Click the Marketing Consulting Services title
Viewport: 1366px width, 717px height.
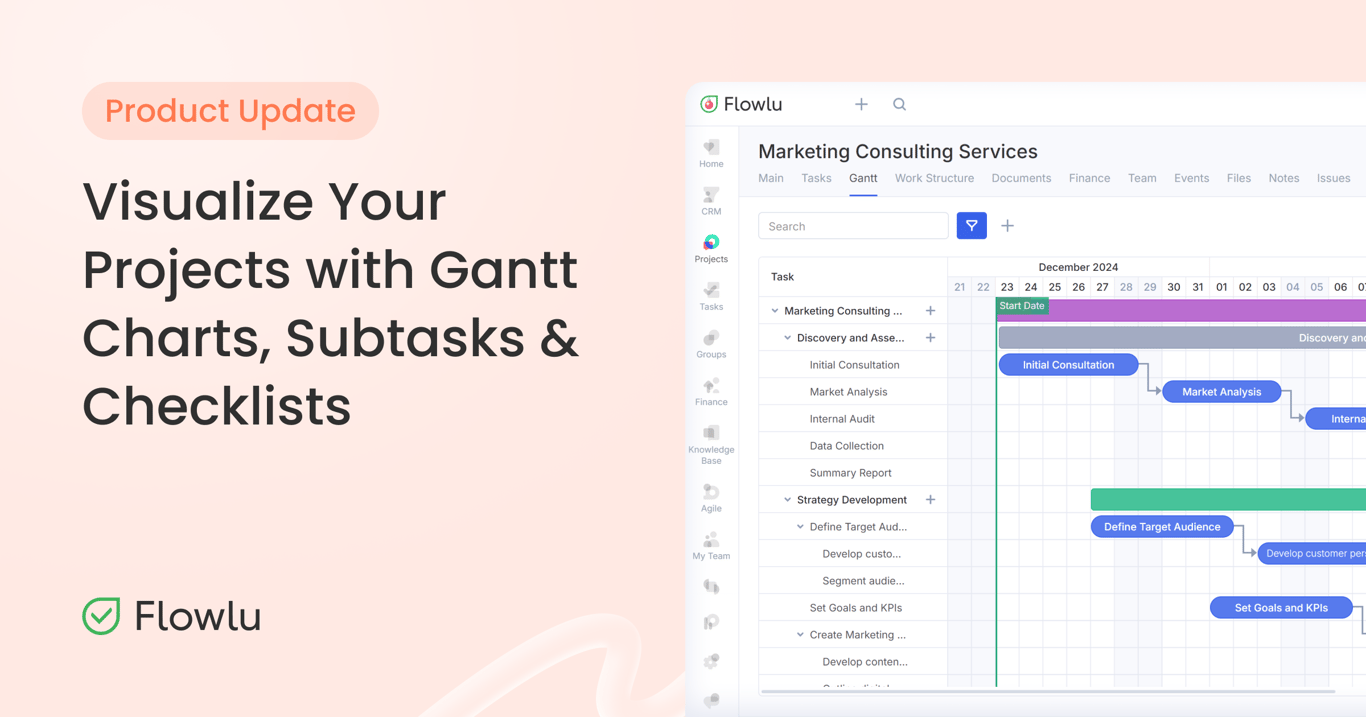(x=898, y=151)
